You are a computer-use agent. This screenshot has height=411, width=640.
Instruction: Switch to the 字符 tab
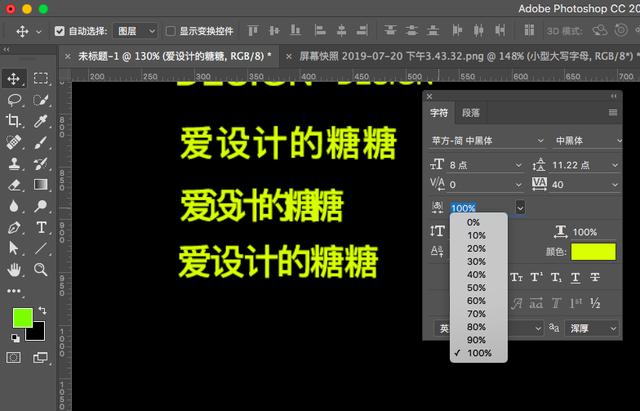pos(439,113)
